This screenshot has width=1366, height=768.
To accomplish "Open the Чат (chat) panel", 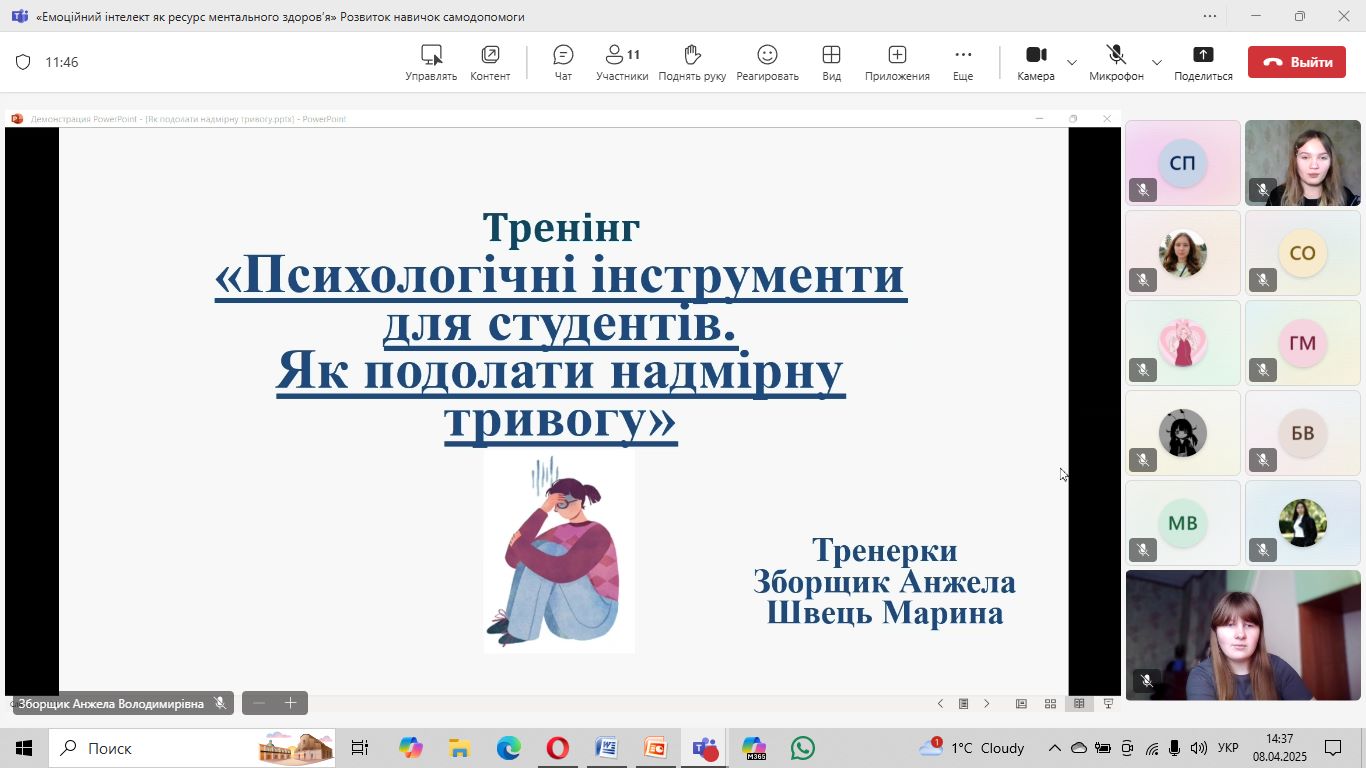I will 563,62.
